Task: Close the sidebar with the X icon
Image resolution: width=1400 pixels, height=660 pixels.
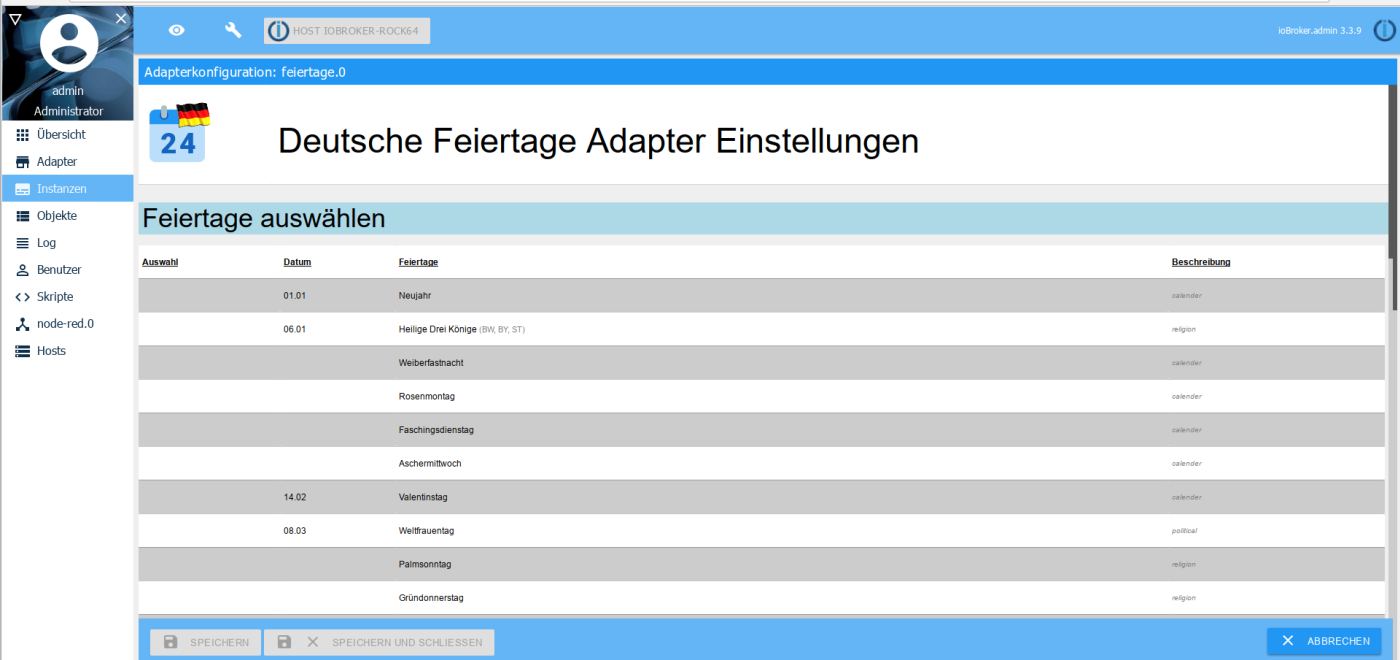Action: [x=121, y=18]
